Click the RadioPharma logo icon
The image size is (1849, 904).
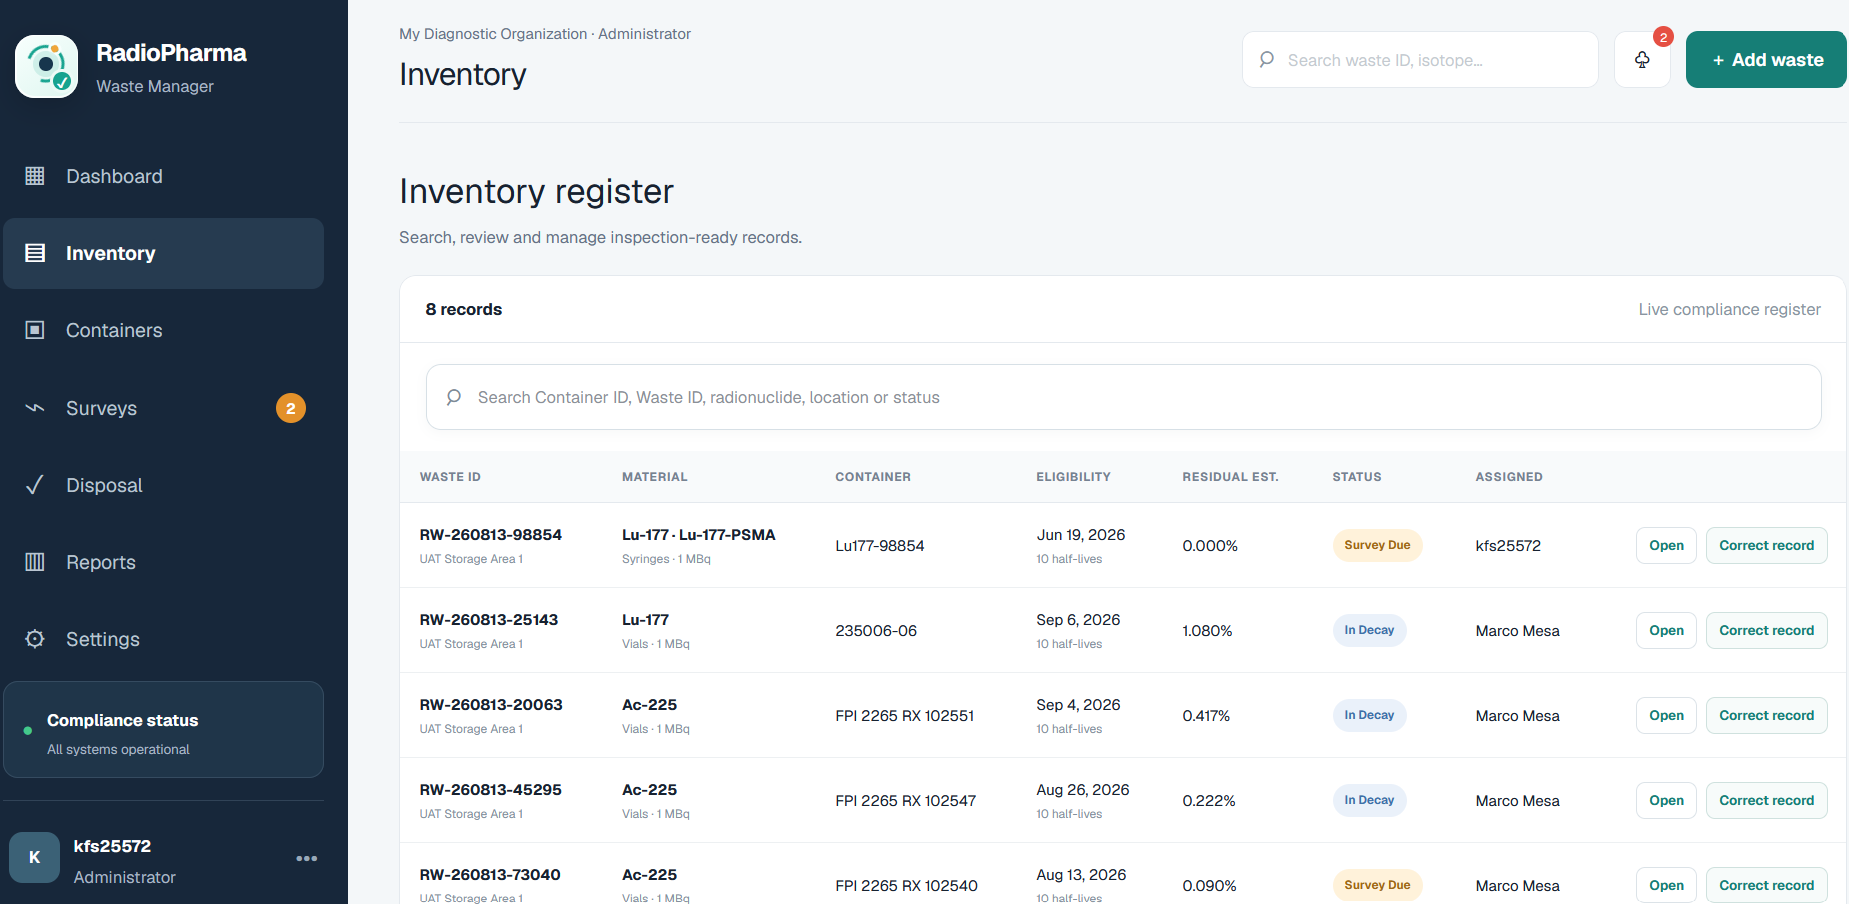[47, 67]
